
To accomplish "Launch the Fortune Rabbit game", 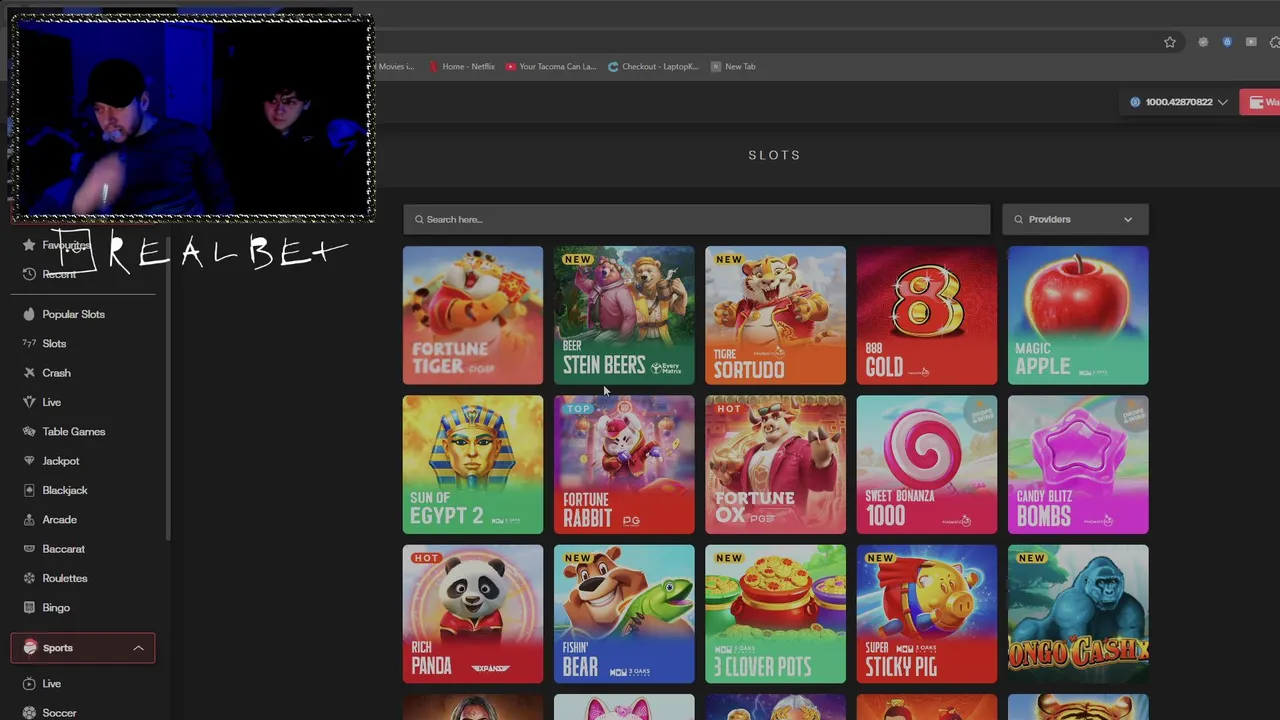I will [x=624, y=464].
